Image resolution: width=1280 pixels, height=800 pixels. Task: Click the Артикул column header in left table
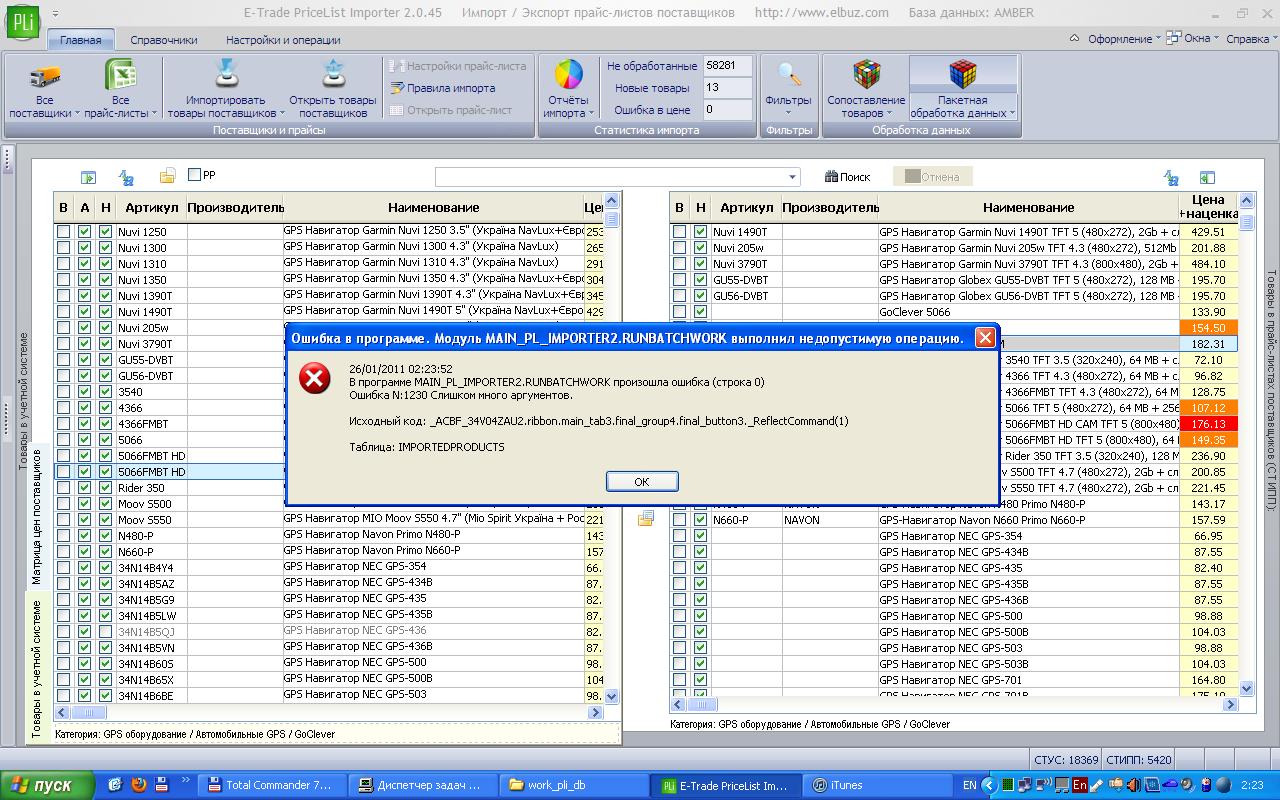152,207
